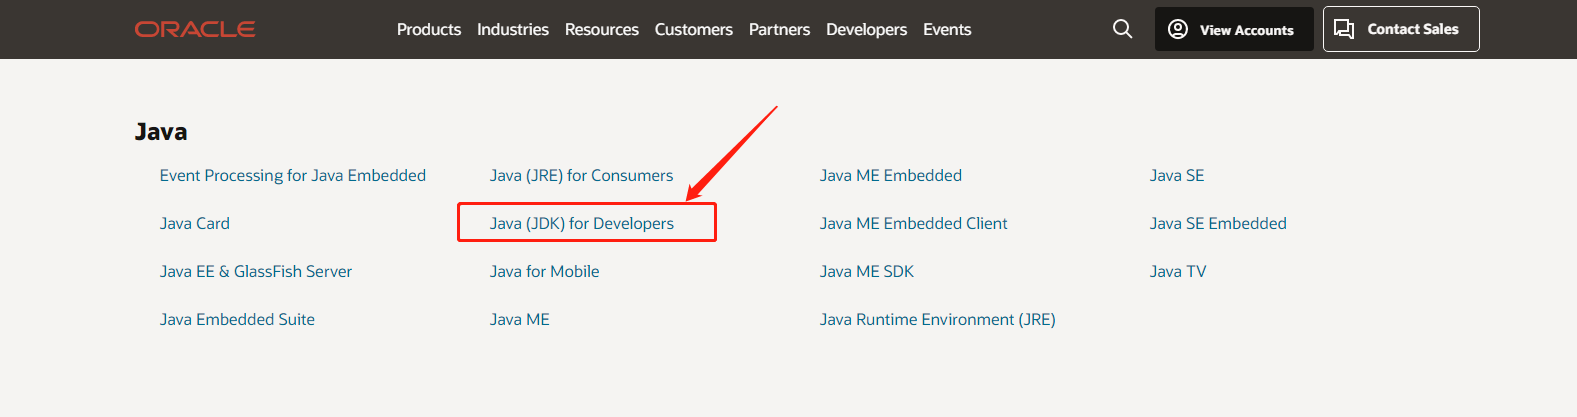Open the Java TV link
Viewport: 1577px width, 417px height.
click(x=1178, y=271)
